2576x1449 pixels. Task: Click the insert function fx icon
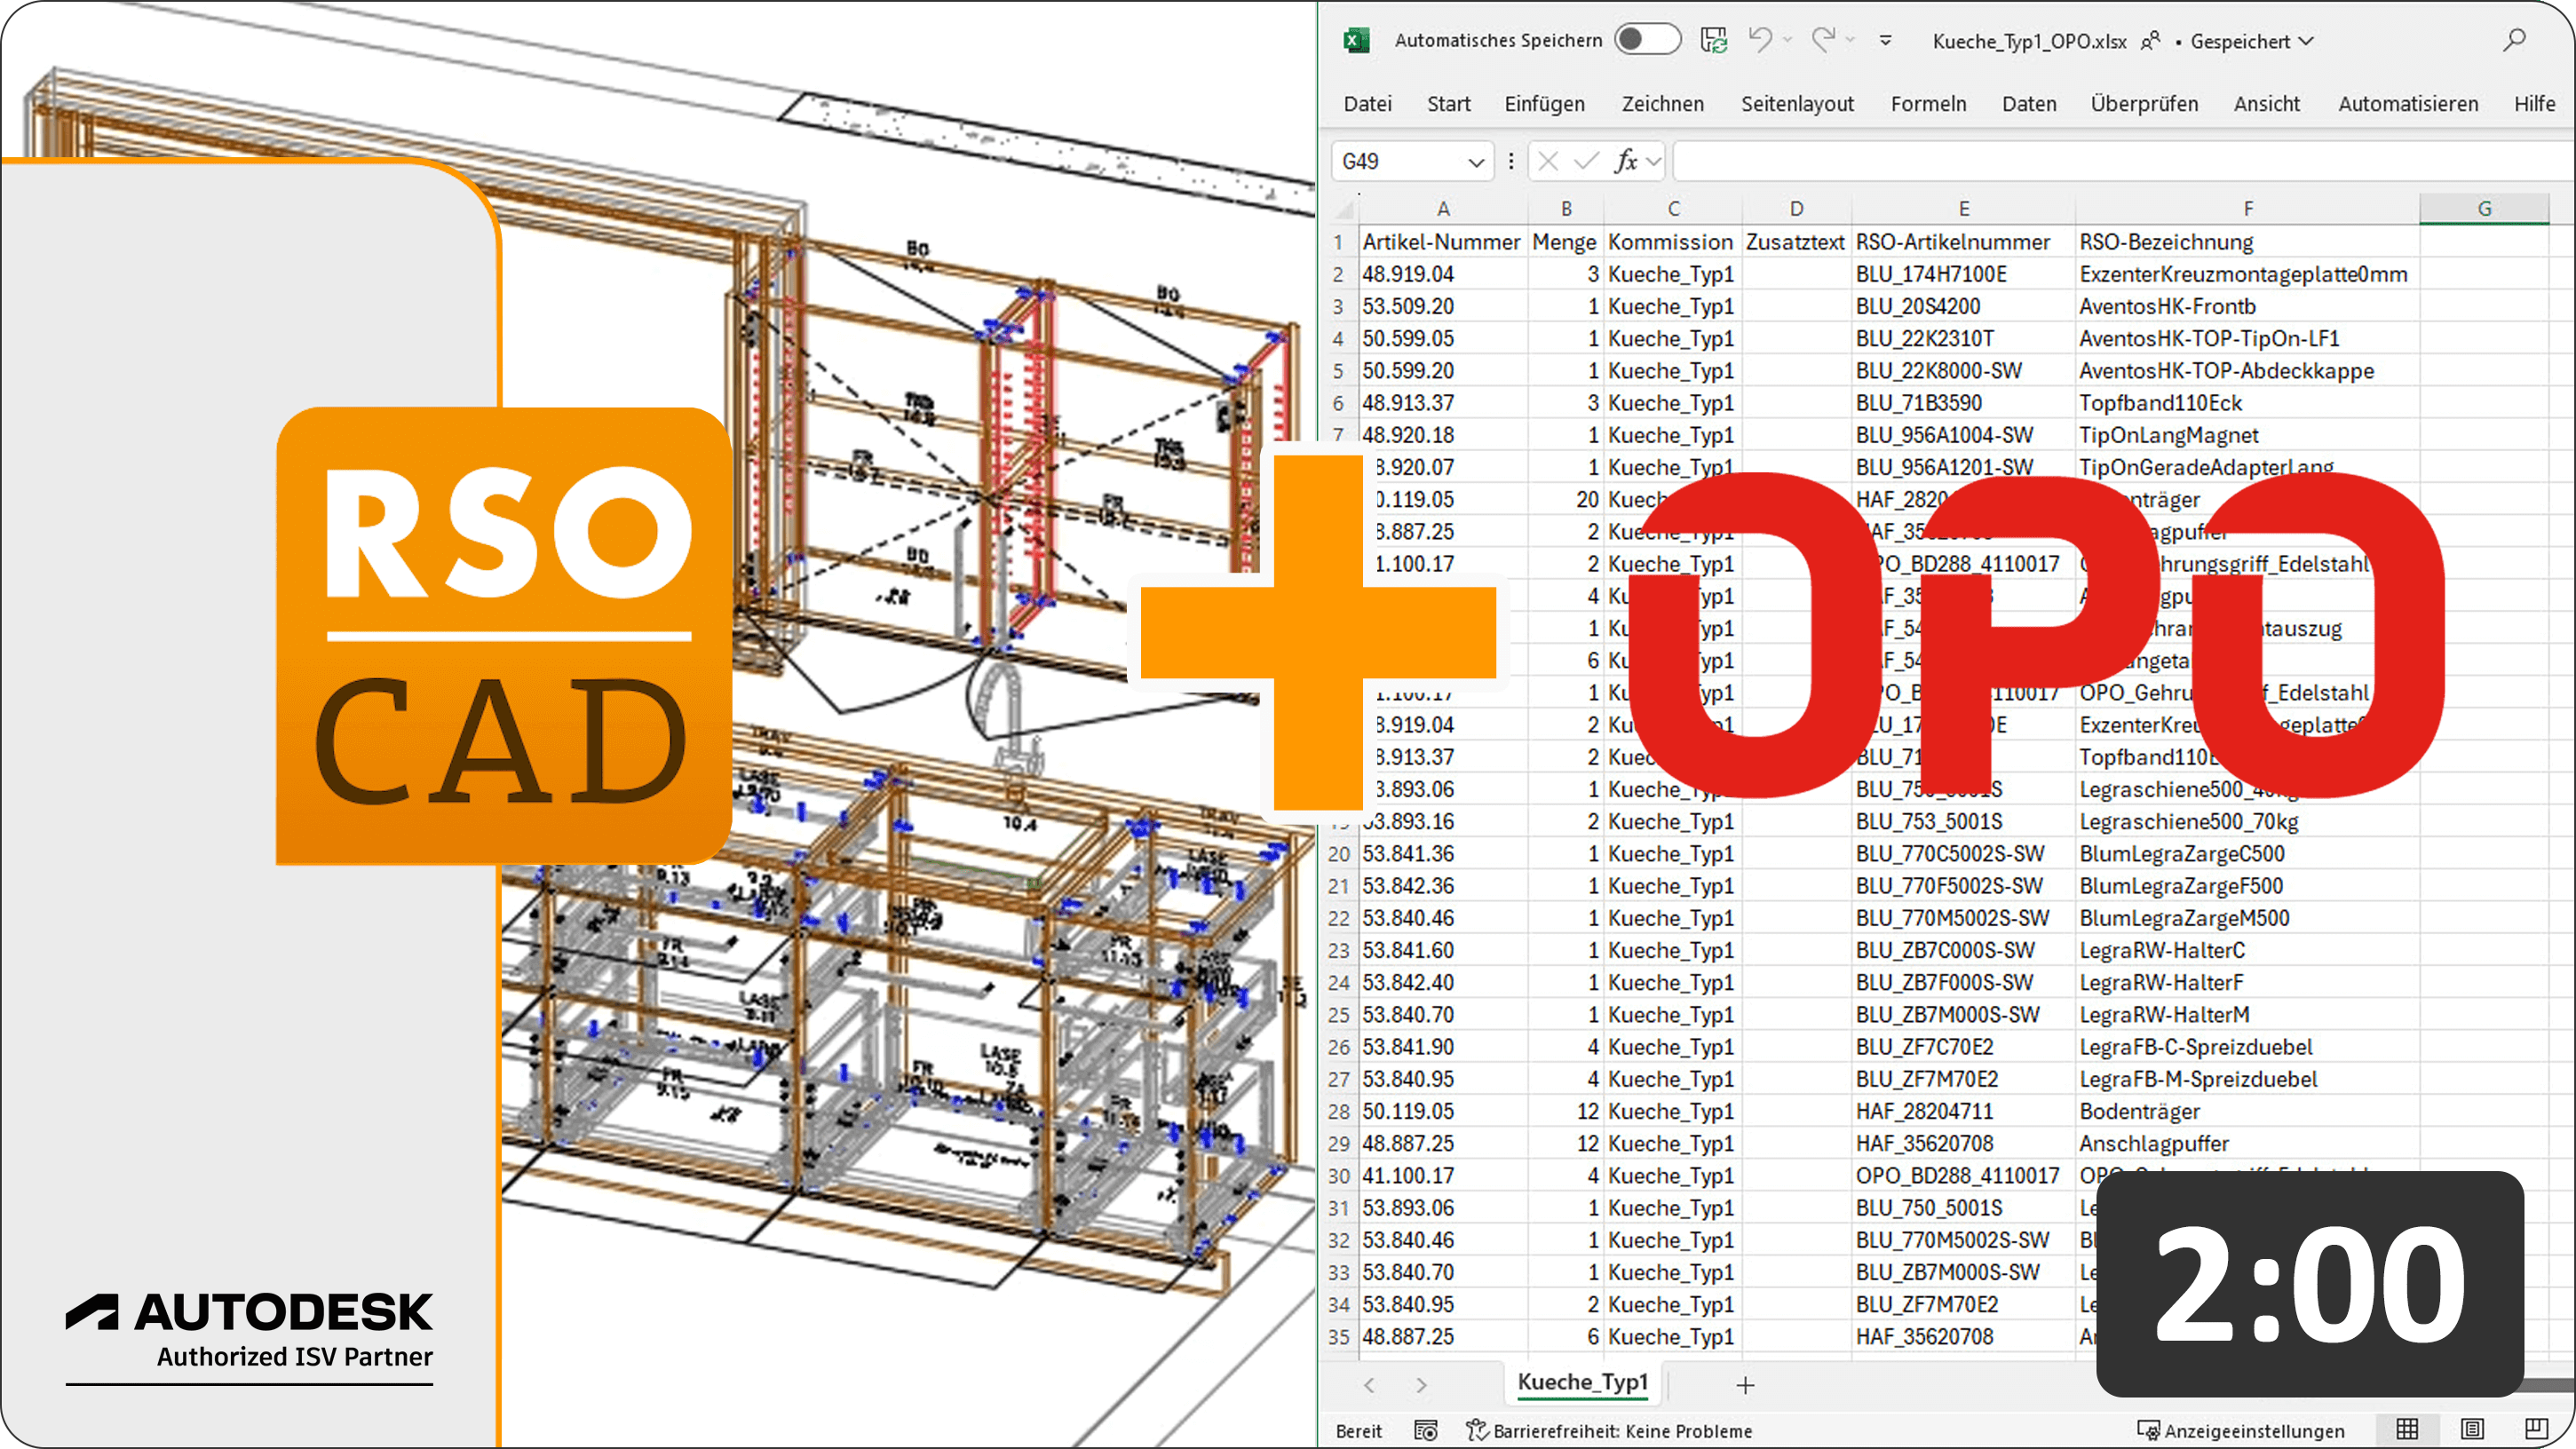[1626, 161]
